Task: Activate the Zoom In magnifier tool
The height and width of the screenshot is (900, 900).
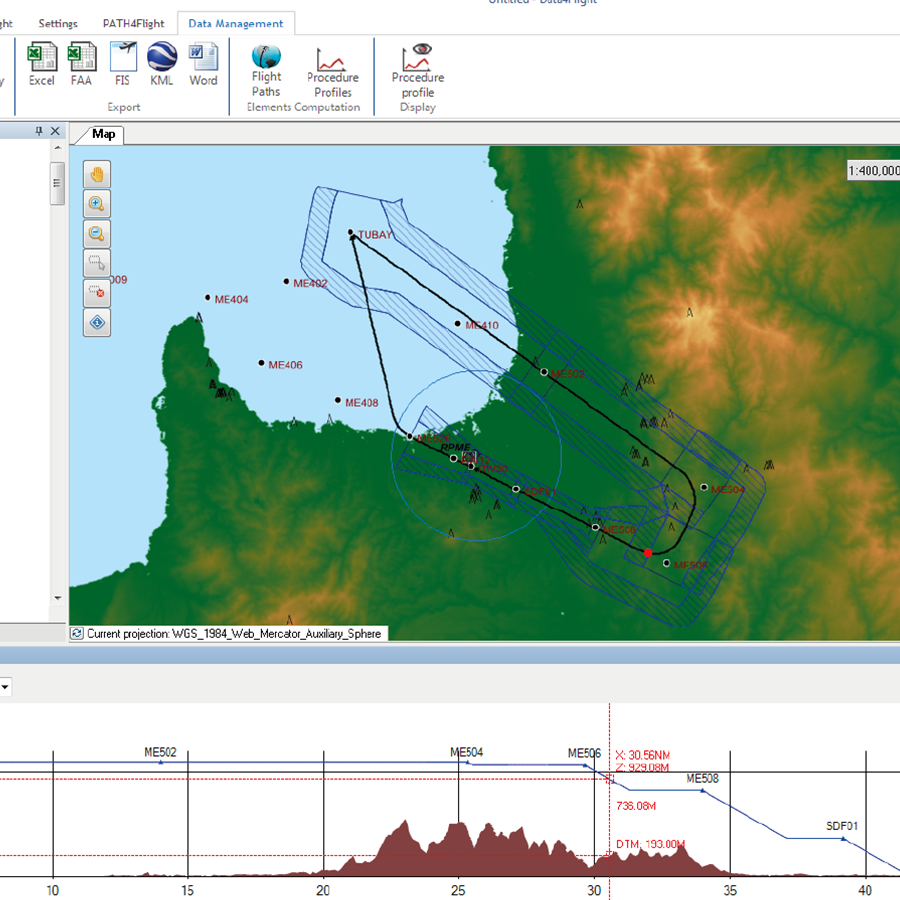Action: 97,203
